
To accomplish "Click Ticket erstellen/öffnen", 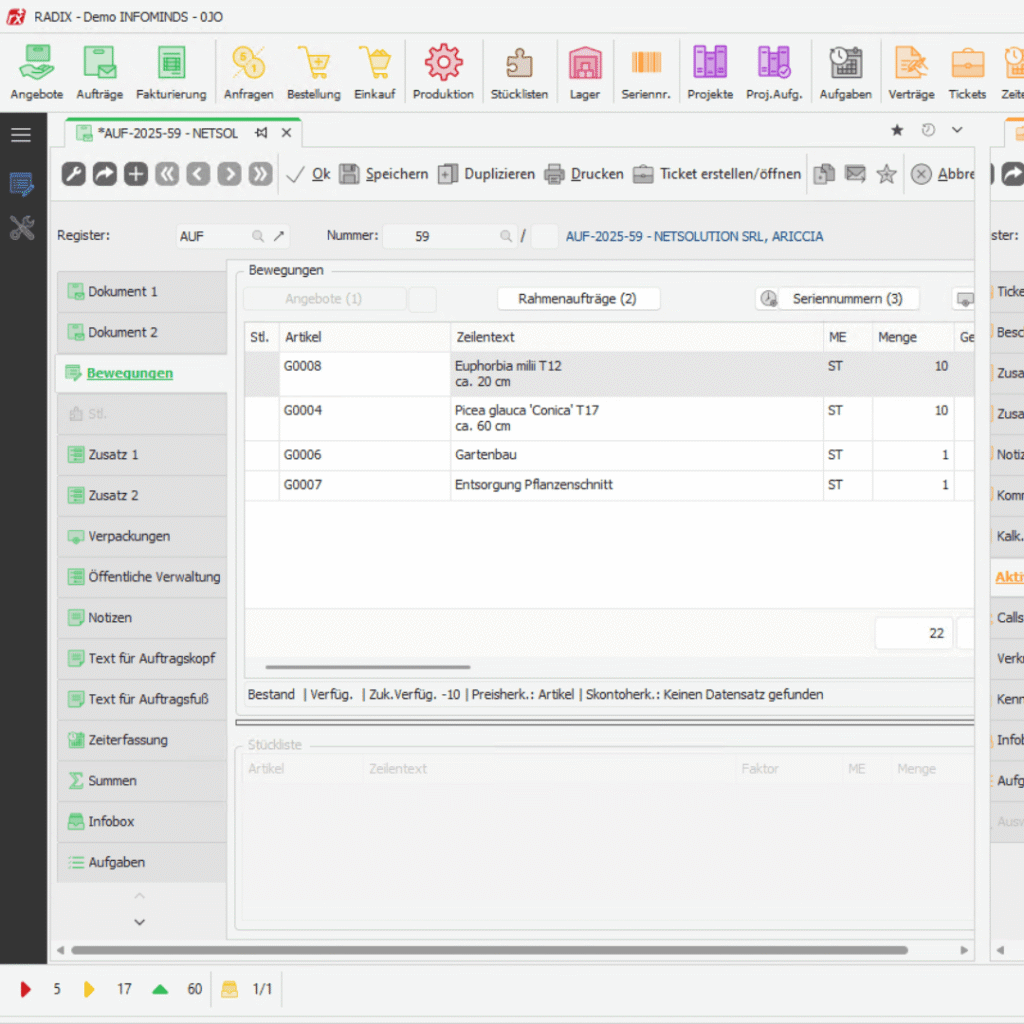I will pos(717,174).
